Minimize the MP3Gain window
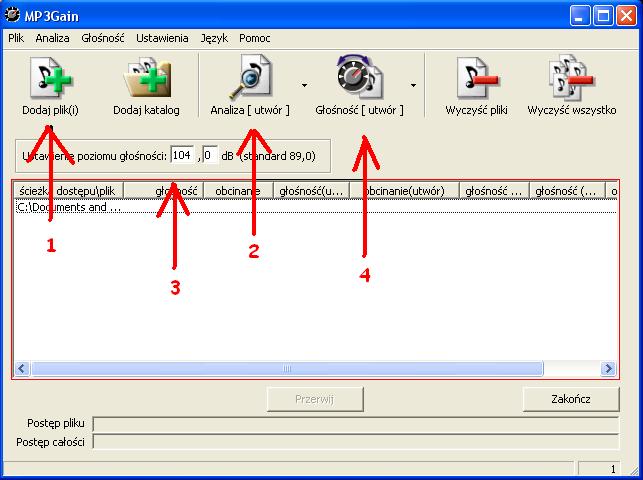This screenshot has width=643, height=480. pos(580,16)
